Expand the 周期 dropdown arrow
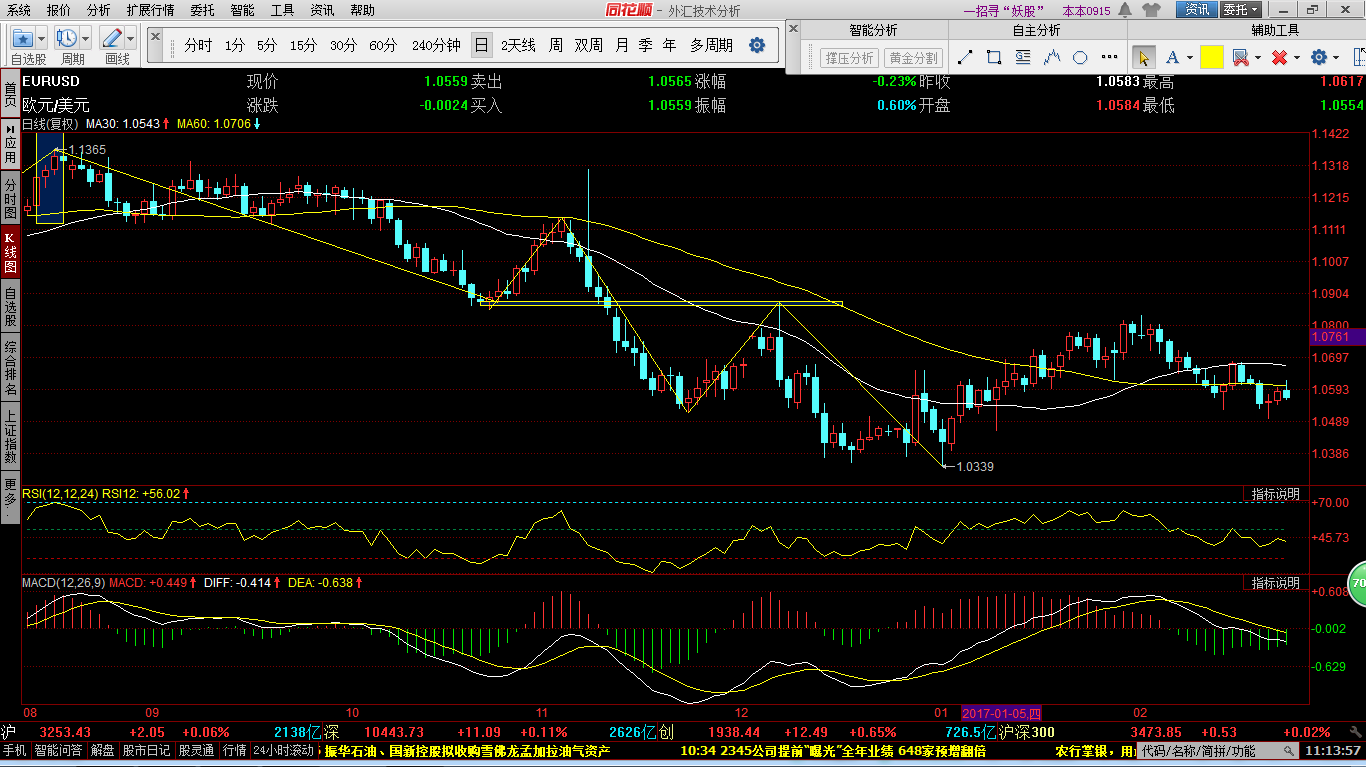Image resolution: width=1366 pixels, height=767 pixels. (85, 39)
